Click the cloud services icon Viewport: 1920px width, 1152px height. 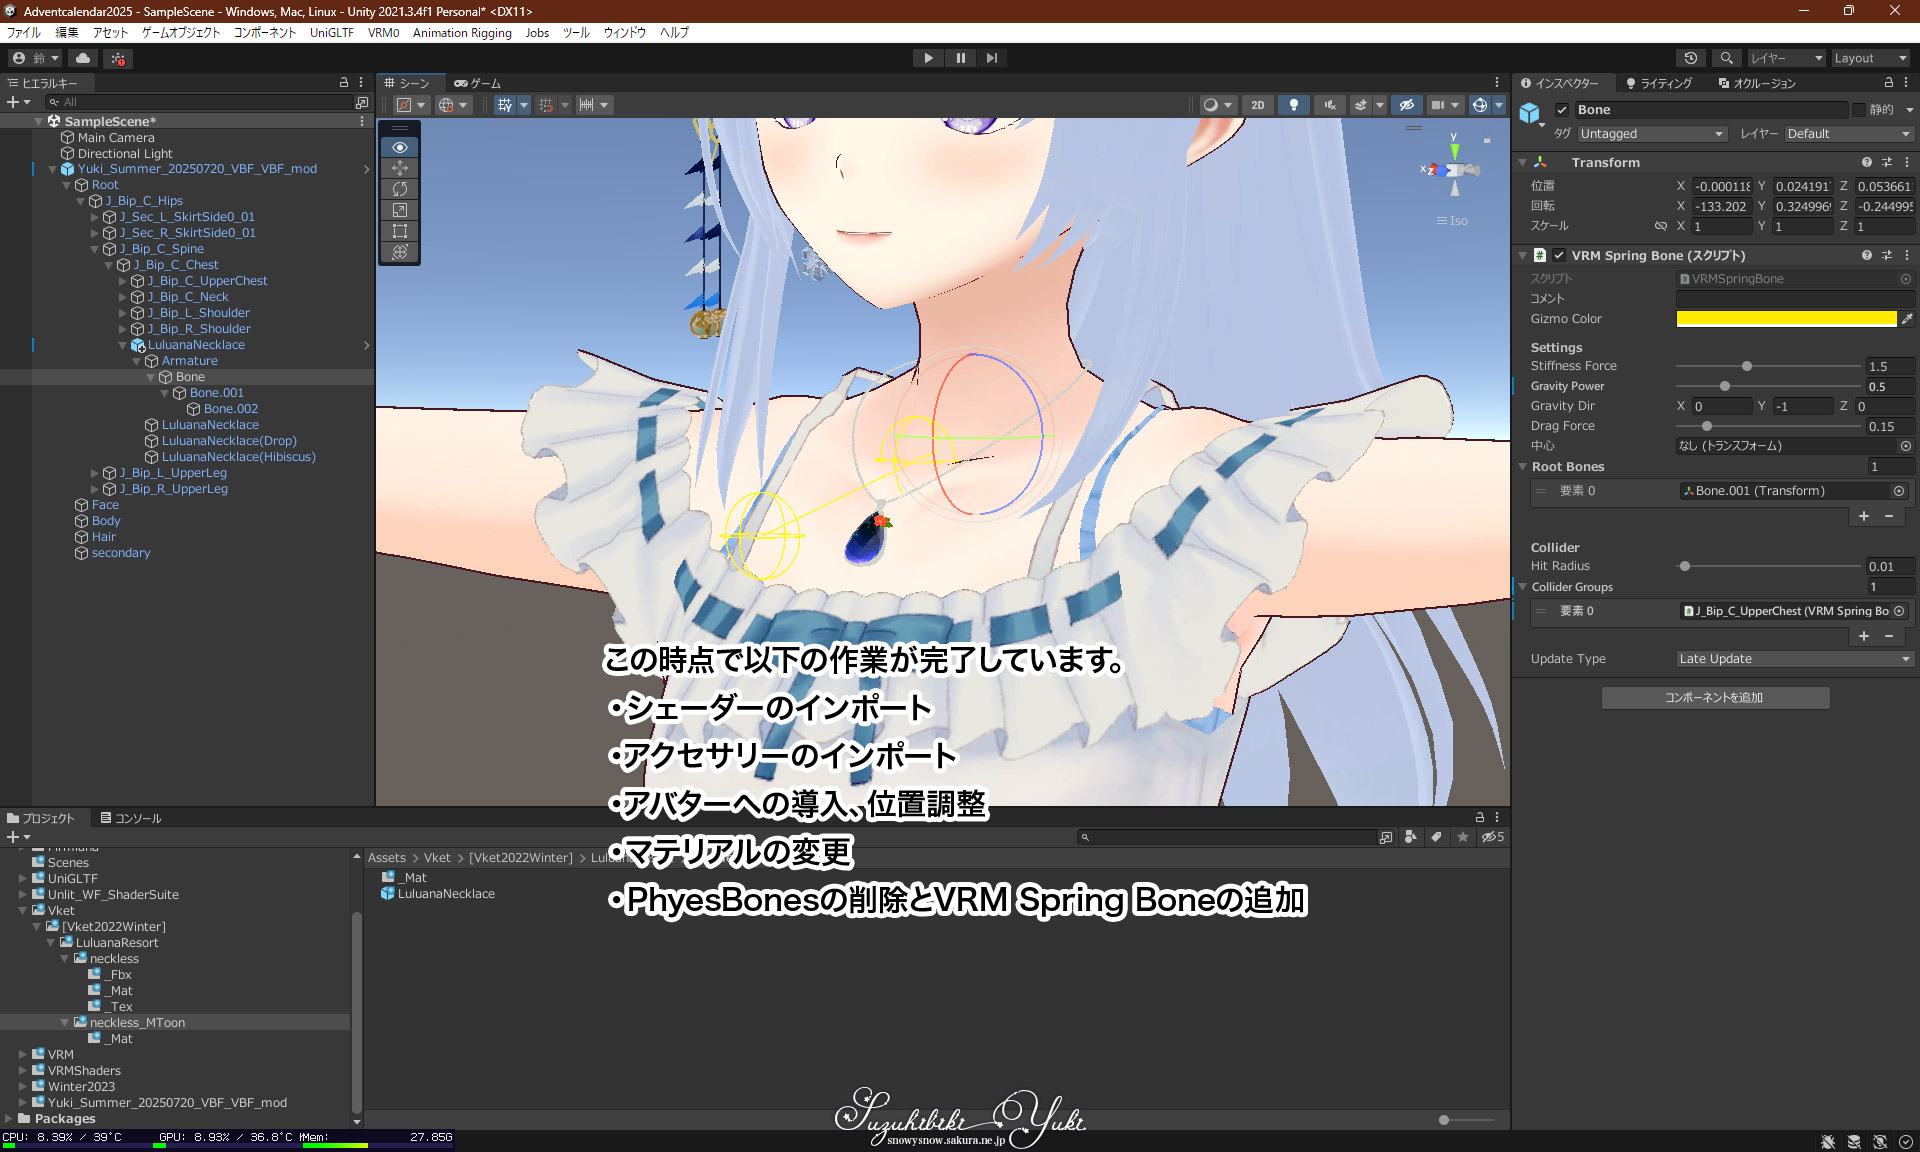coord(83,58)
